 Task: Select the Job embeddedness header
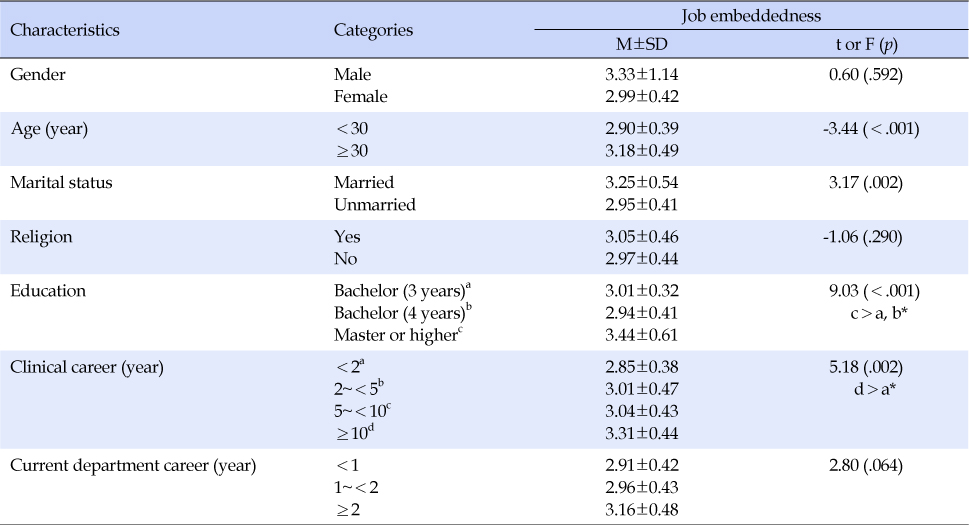(x=751, y=15)
